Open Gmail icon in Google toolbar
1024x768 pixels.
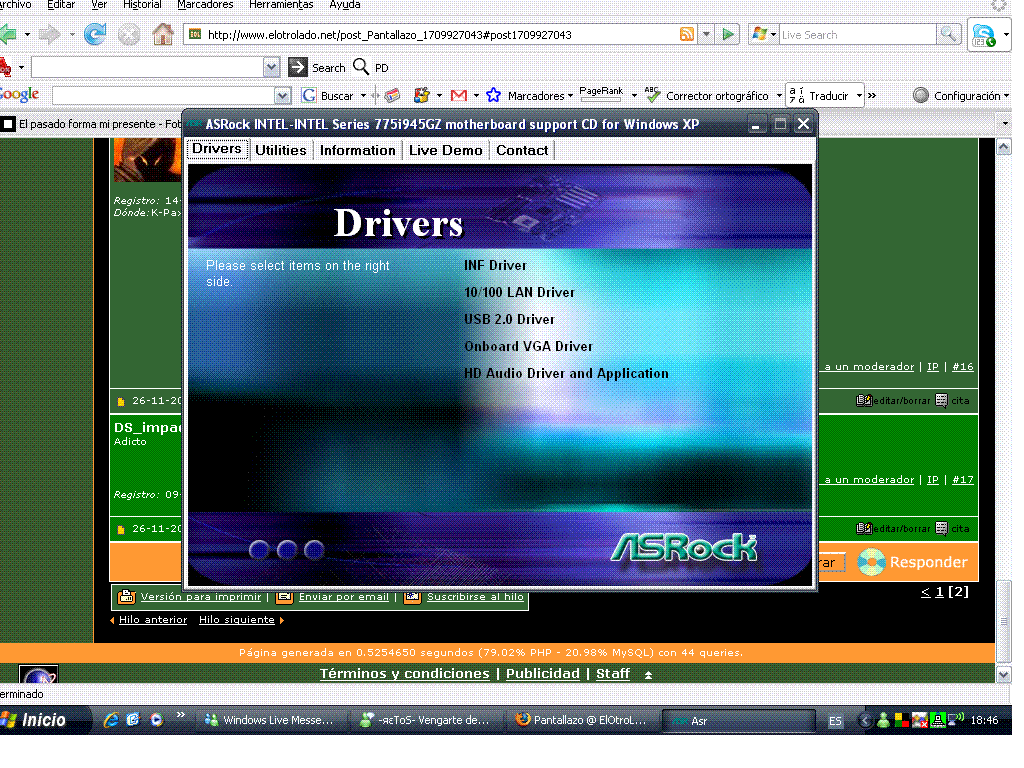[459, 96]
